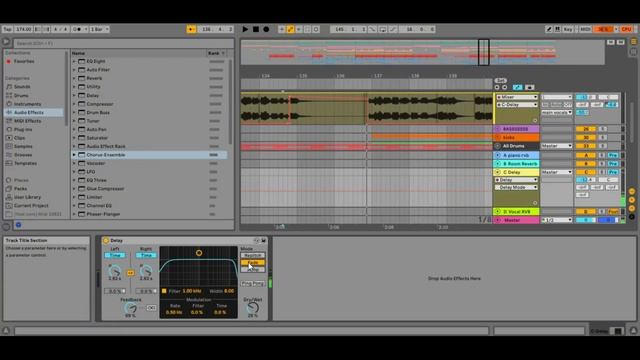Toggle Left delay Time sync button
The width and height of the screenshot is (640, 360).
115,255
